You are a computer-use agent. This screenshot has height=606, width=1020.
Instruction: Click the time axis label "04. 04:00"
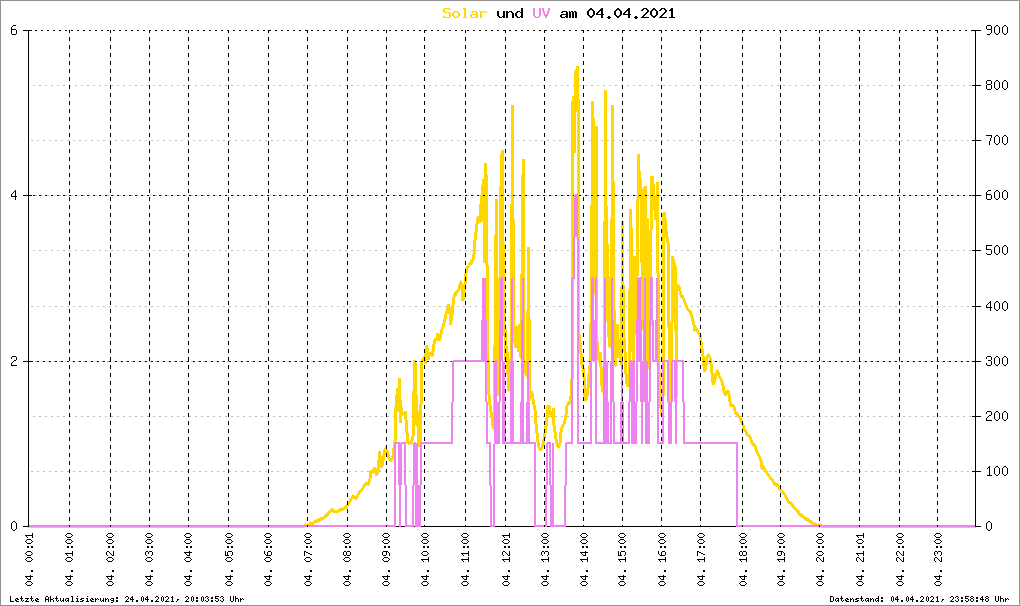(189, 560)
